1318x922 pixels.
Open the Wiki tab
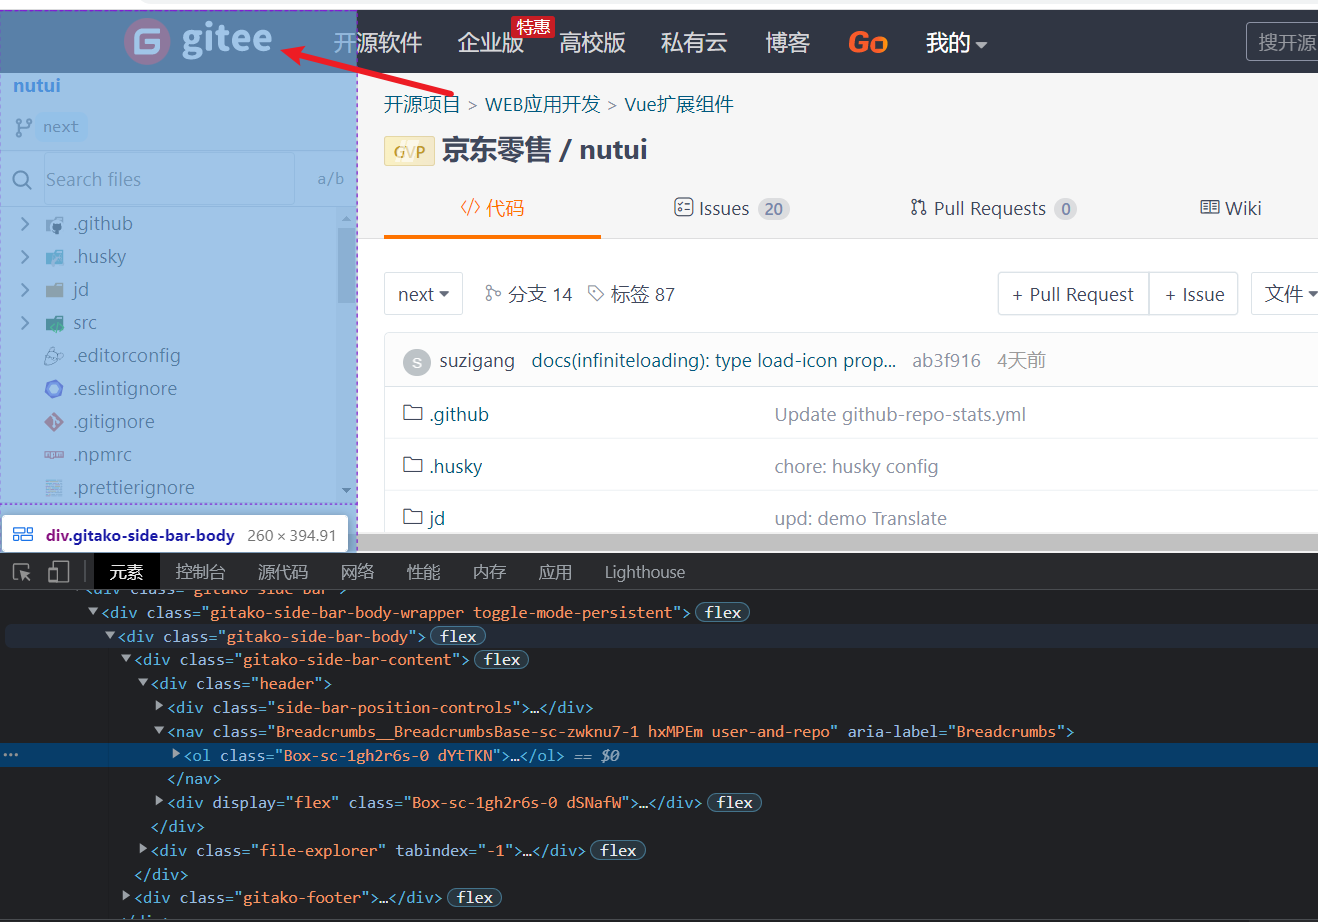point(1231,208)
